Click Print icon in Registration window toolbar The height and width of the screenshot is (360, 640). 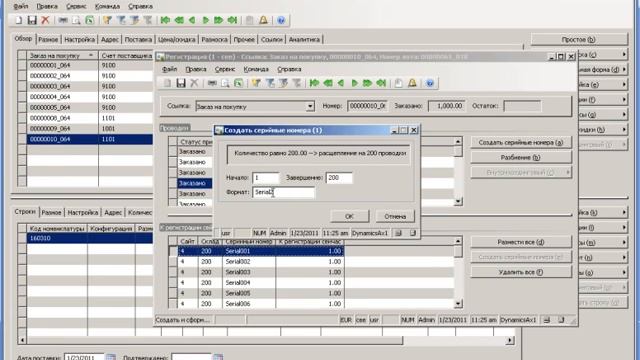pos(212,83)
